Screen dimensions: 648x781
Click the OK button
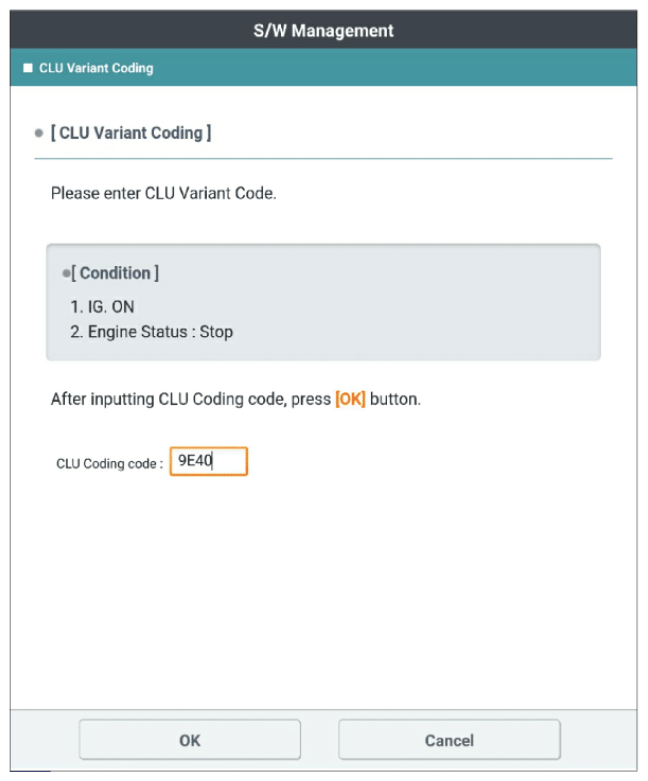click(189, 740)
